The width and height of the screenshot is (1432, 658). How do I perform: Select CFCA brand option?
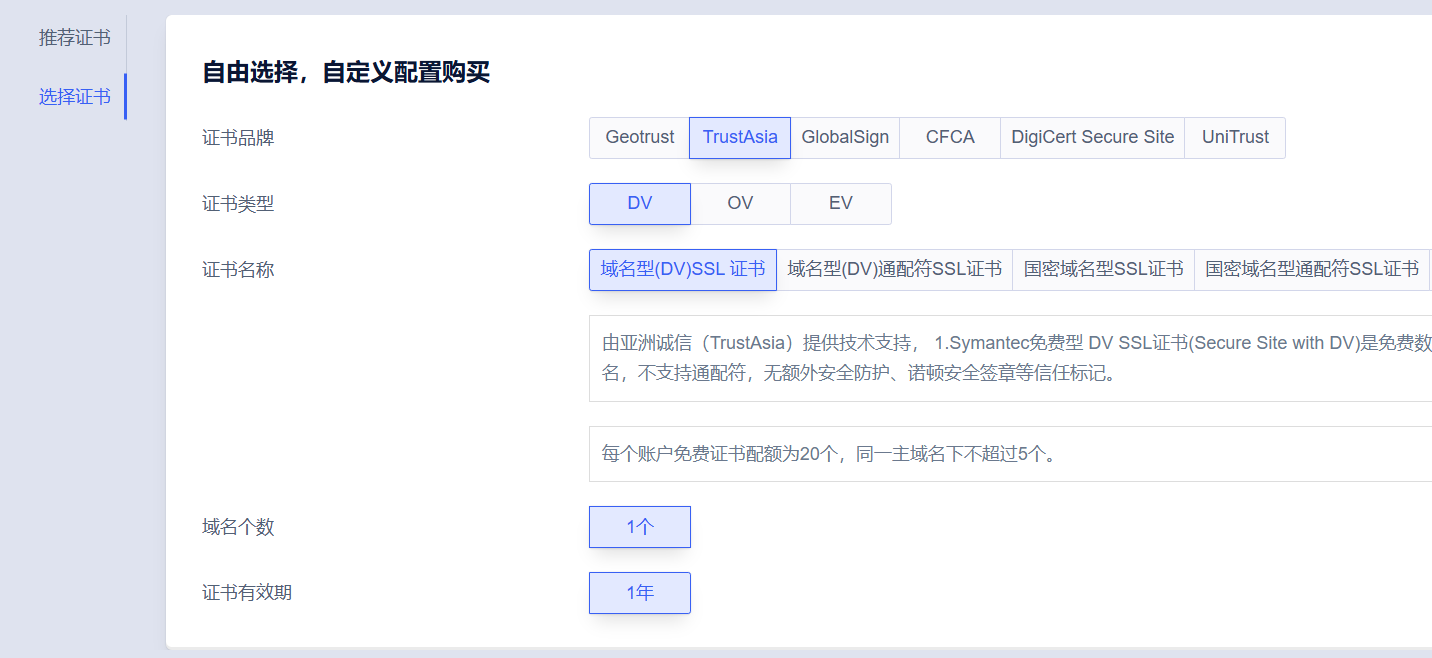[x=950, y=138]
